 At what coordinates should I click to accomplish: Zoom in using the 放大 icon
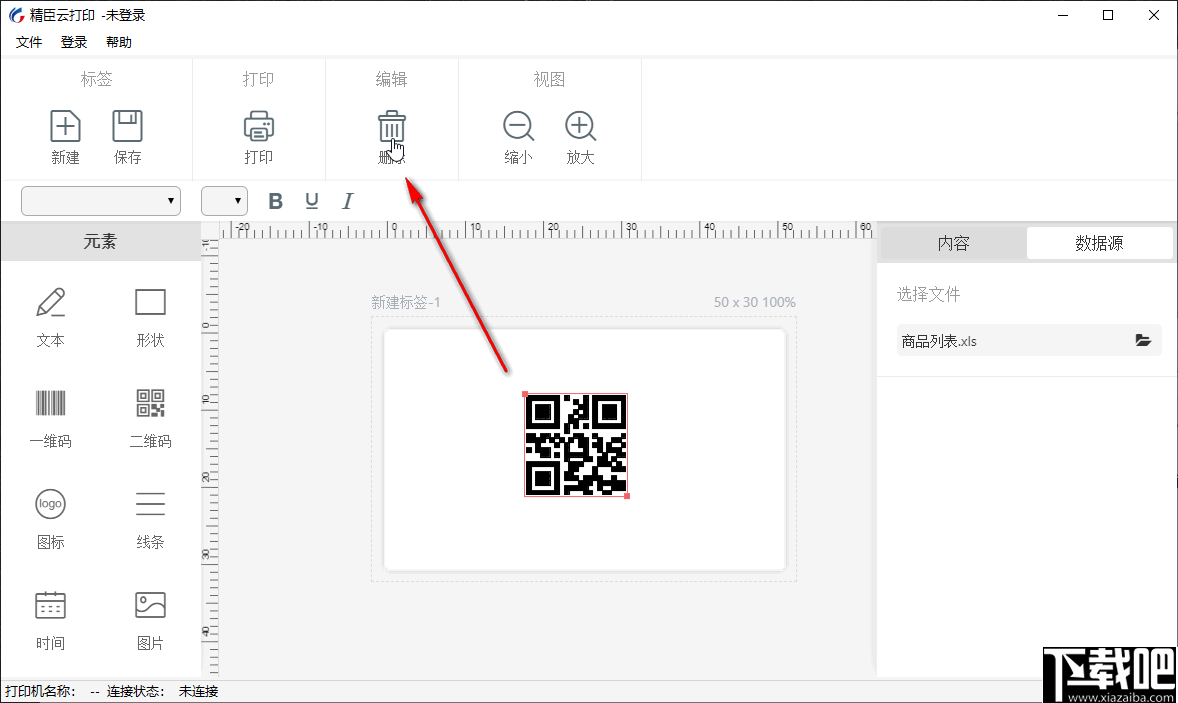tap(580, 130)
